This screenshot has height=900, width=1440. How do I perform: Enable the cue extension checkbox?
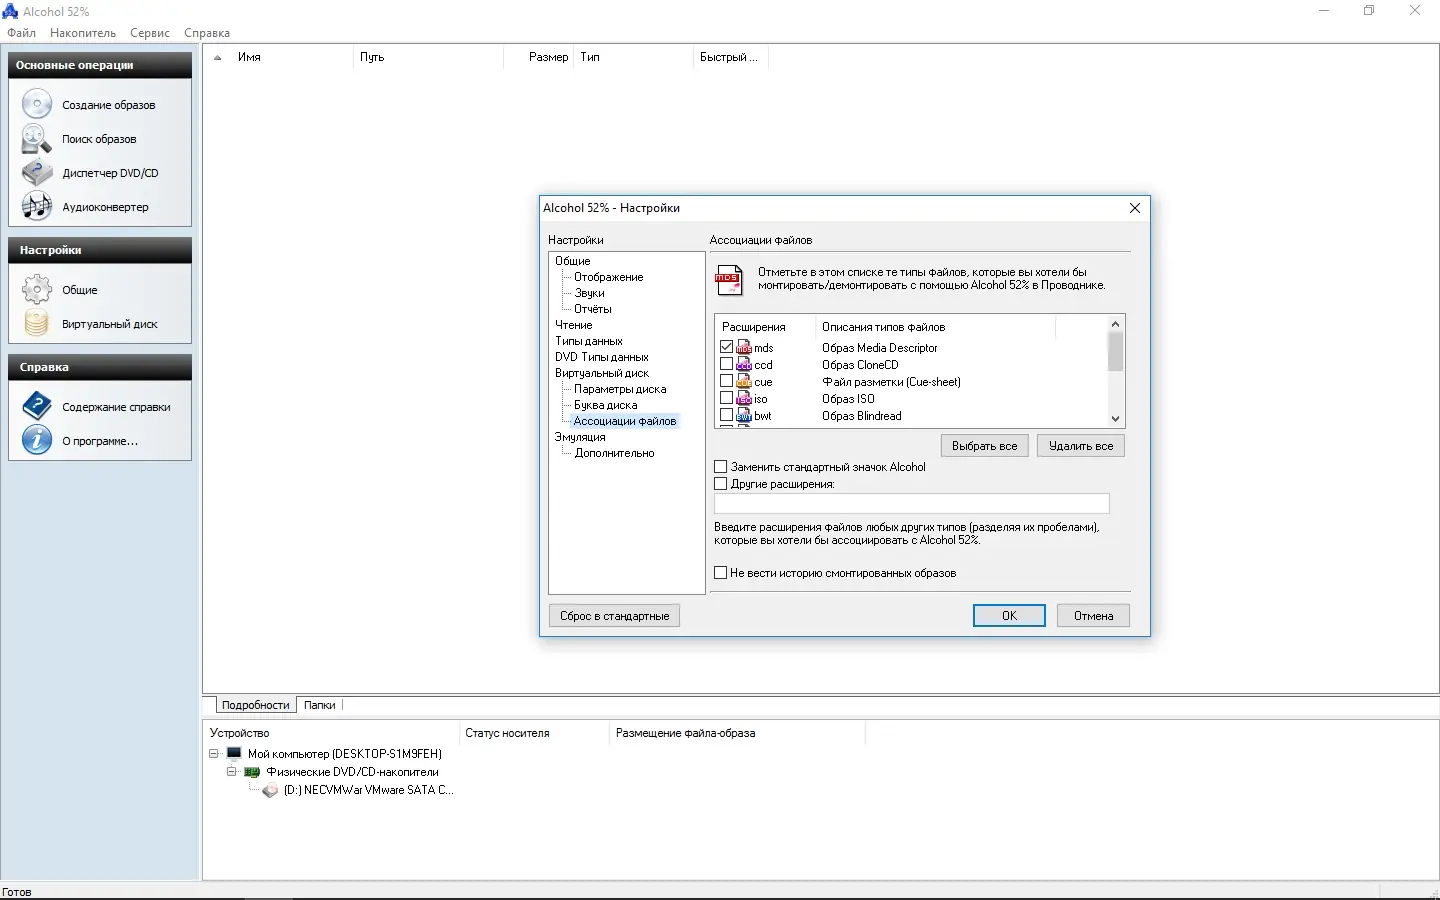coord(727,381)
